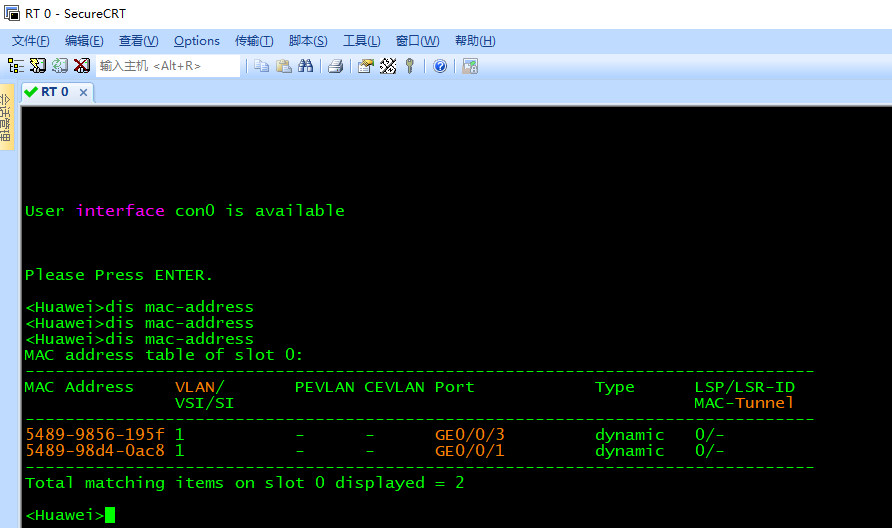Viewport: 892px width, 528px height.
Task: Close the RT 0 tab
Action: click(x=84, y=92)
